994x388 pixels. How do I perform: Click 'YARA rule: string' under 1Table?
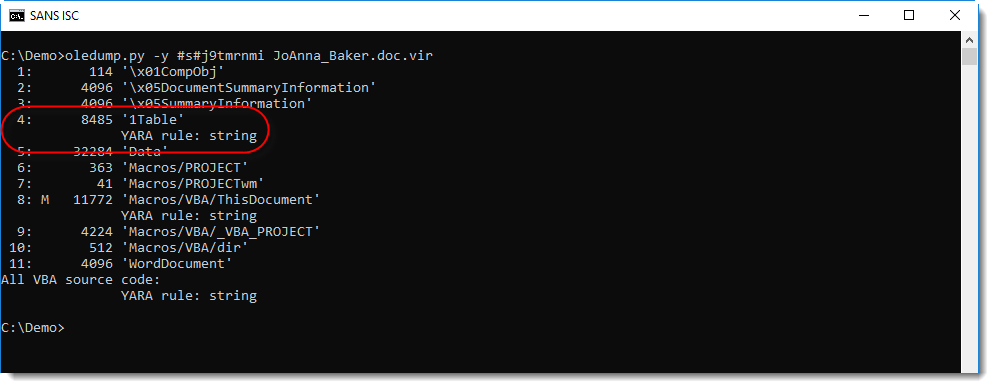(188, 136)
